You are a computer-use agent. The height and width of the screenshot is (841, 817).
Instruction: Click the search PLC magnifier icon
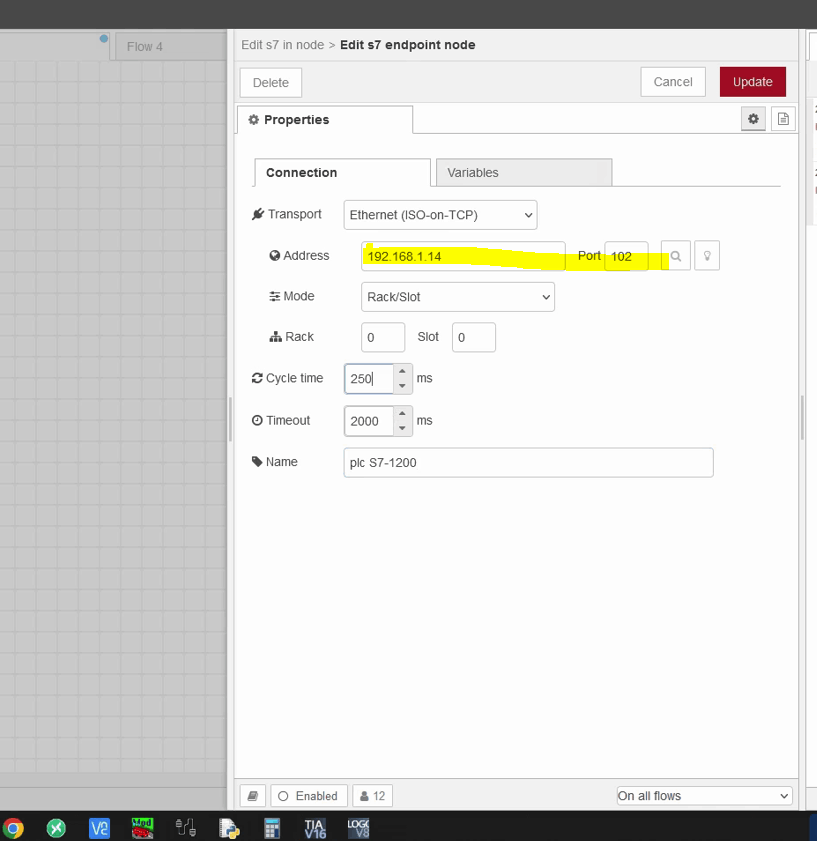click(x=675, y=256)
